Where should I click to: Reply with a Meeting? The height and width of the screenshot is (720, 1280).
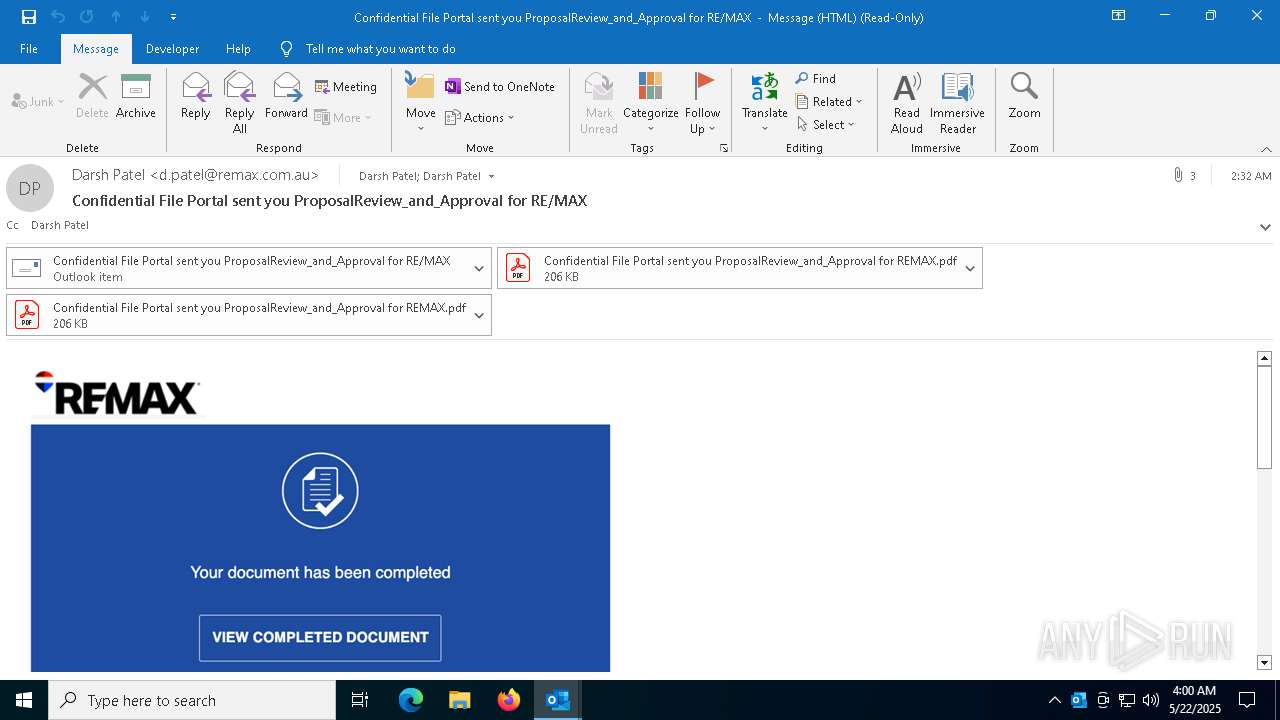pyautogui.click(x=346, y=87)
